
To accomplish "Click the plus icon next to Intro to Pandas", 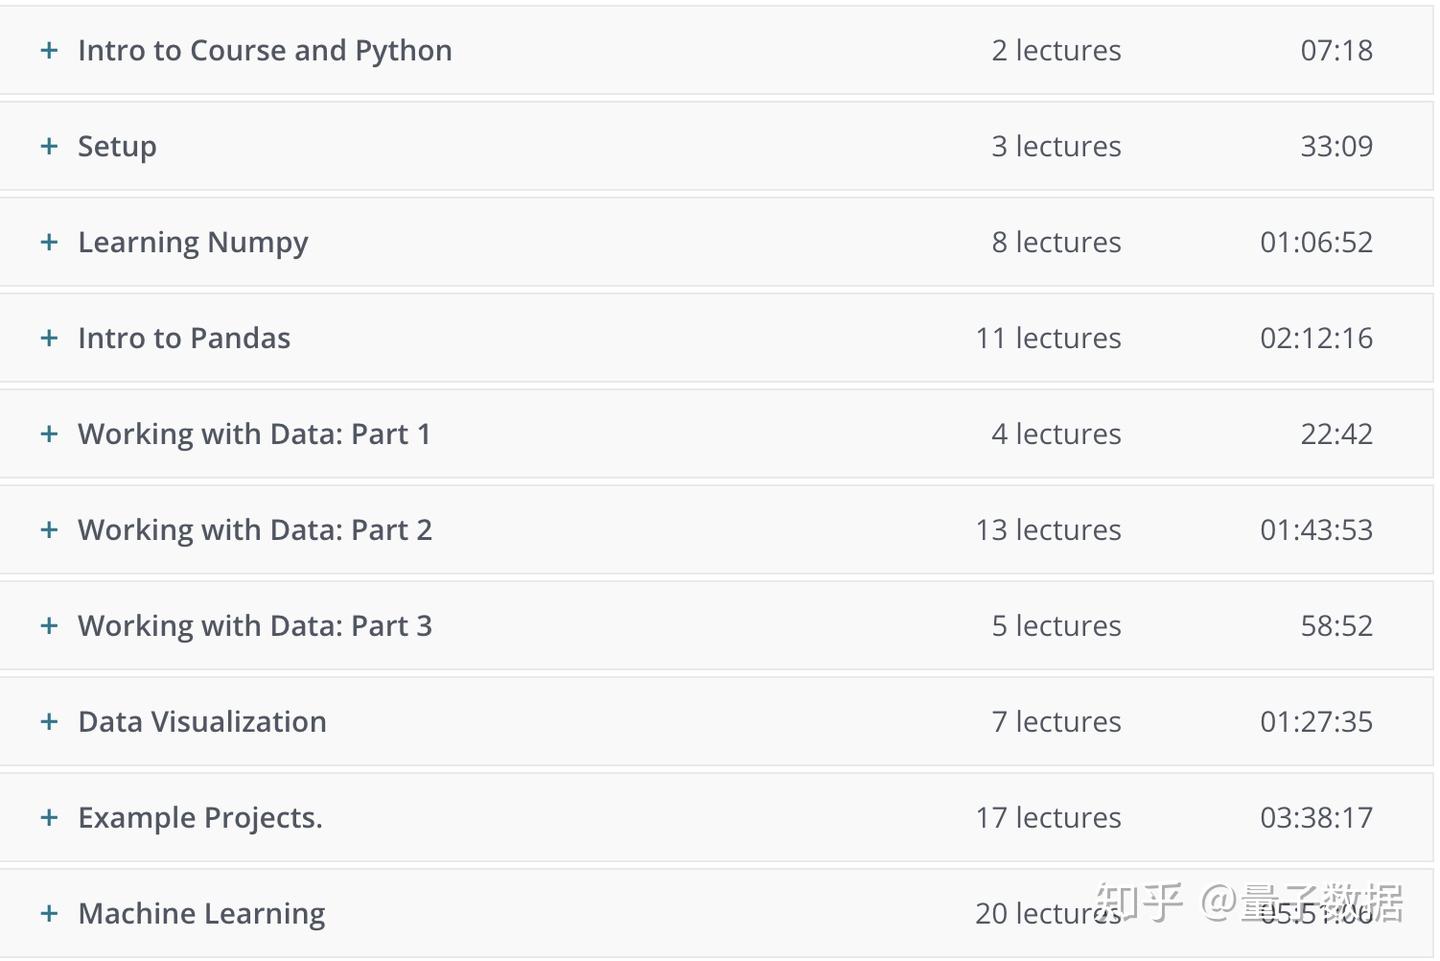I will click(x=49, y=338).
